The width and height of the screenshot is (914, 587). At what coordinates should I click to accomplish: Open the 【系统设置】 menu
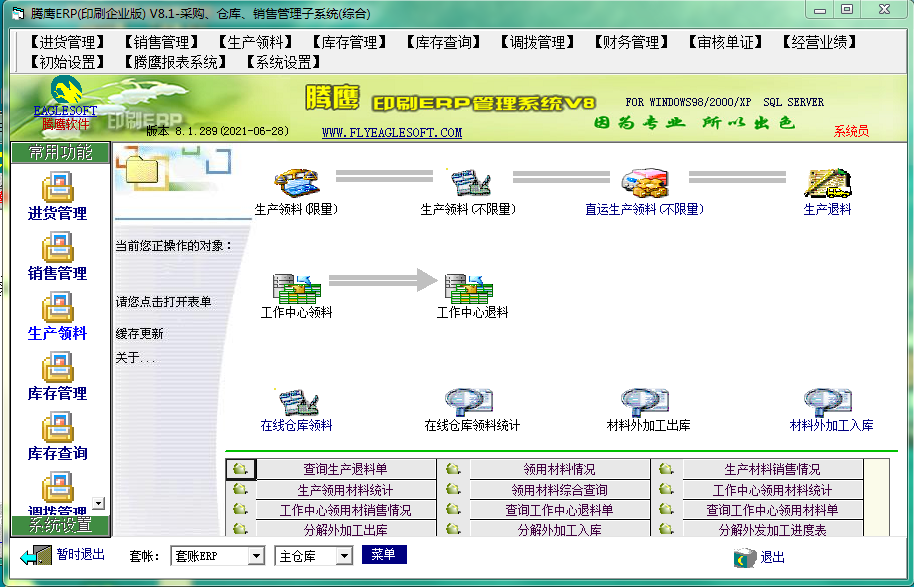click(283, 62)
